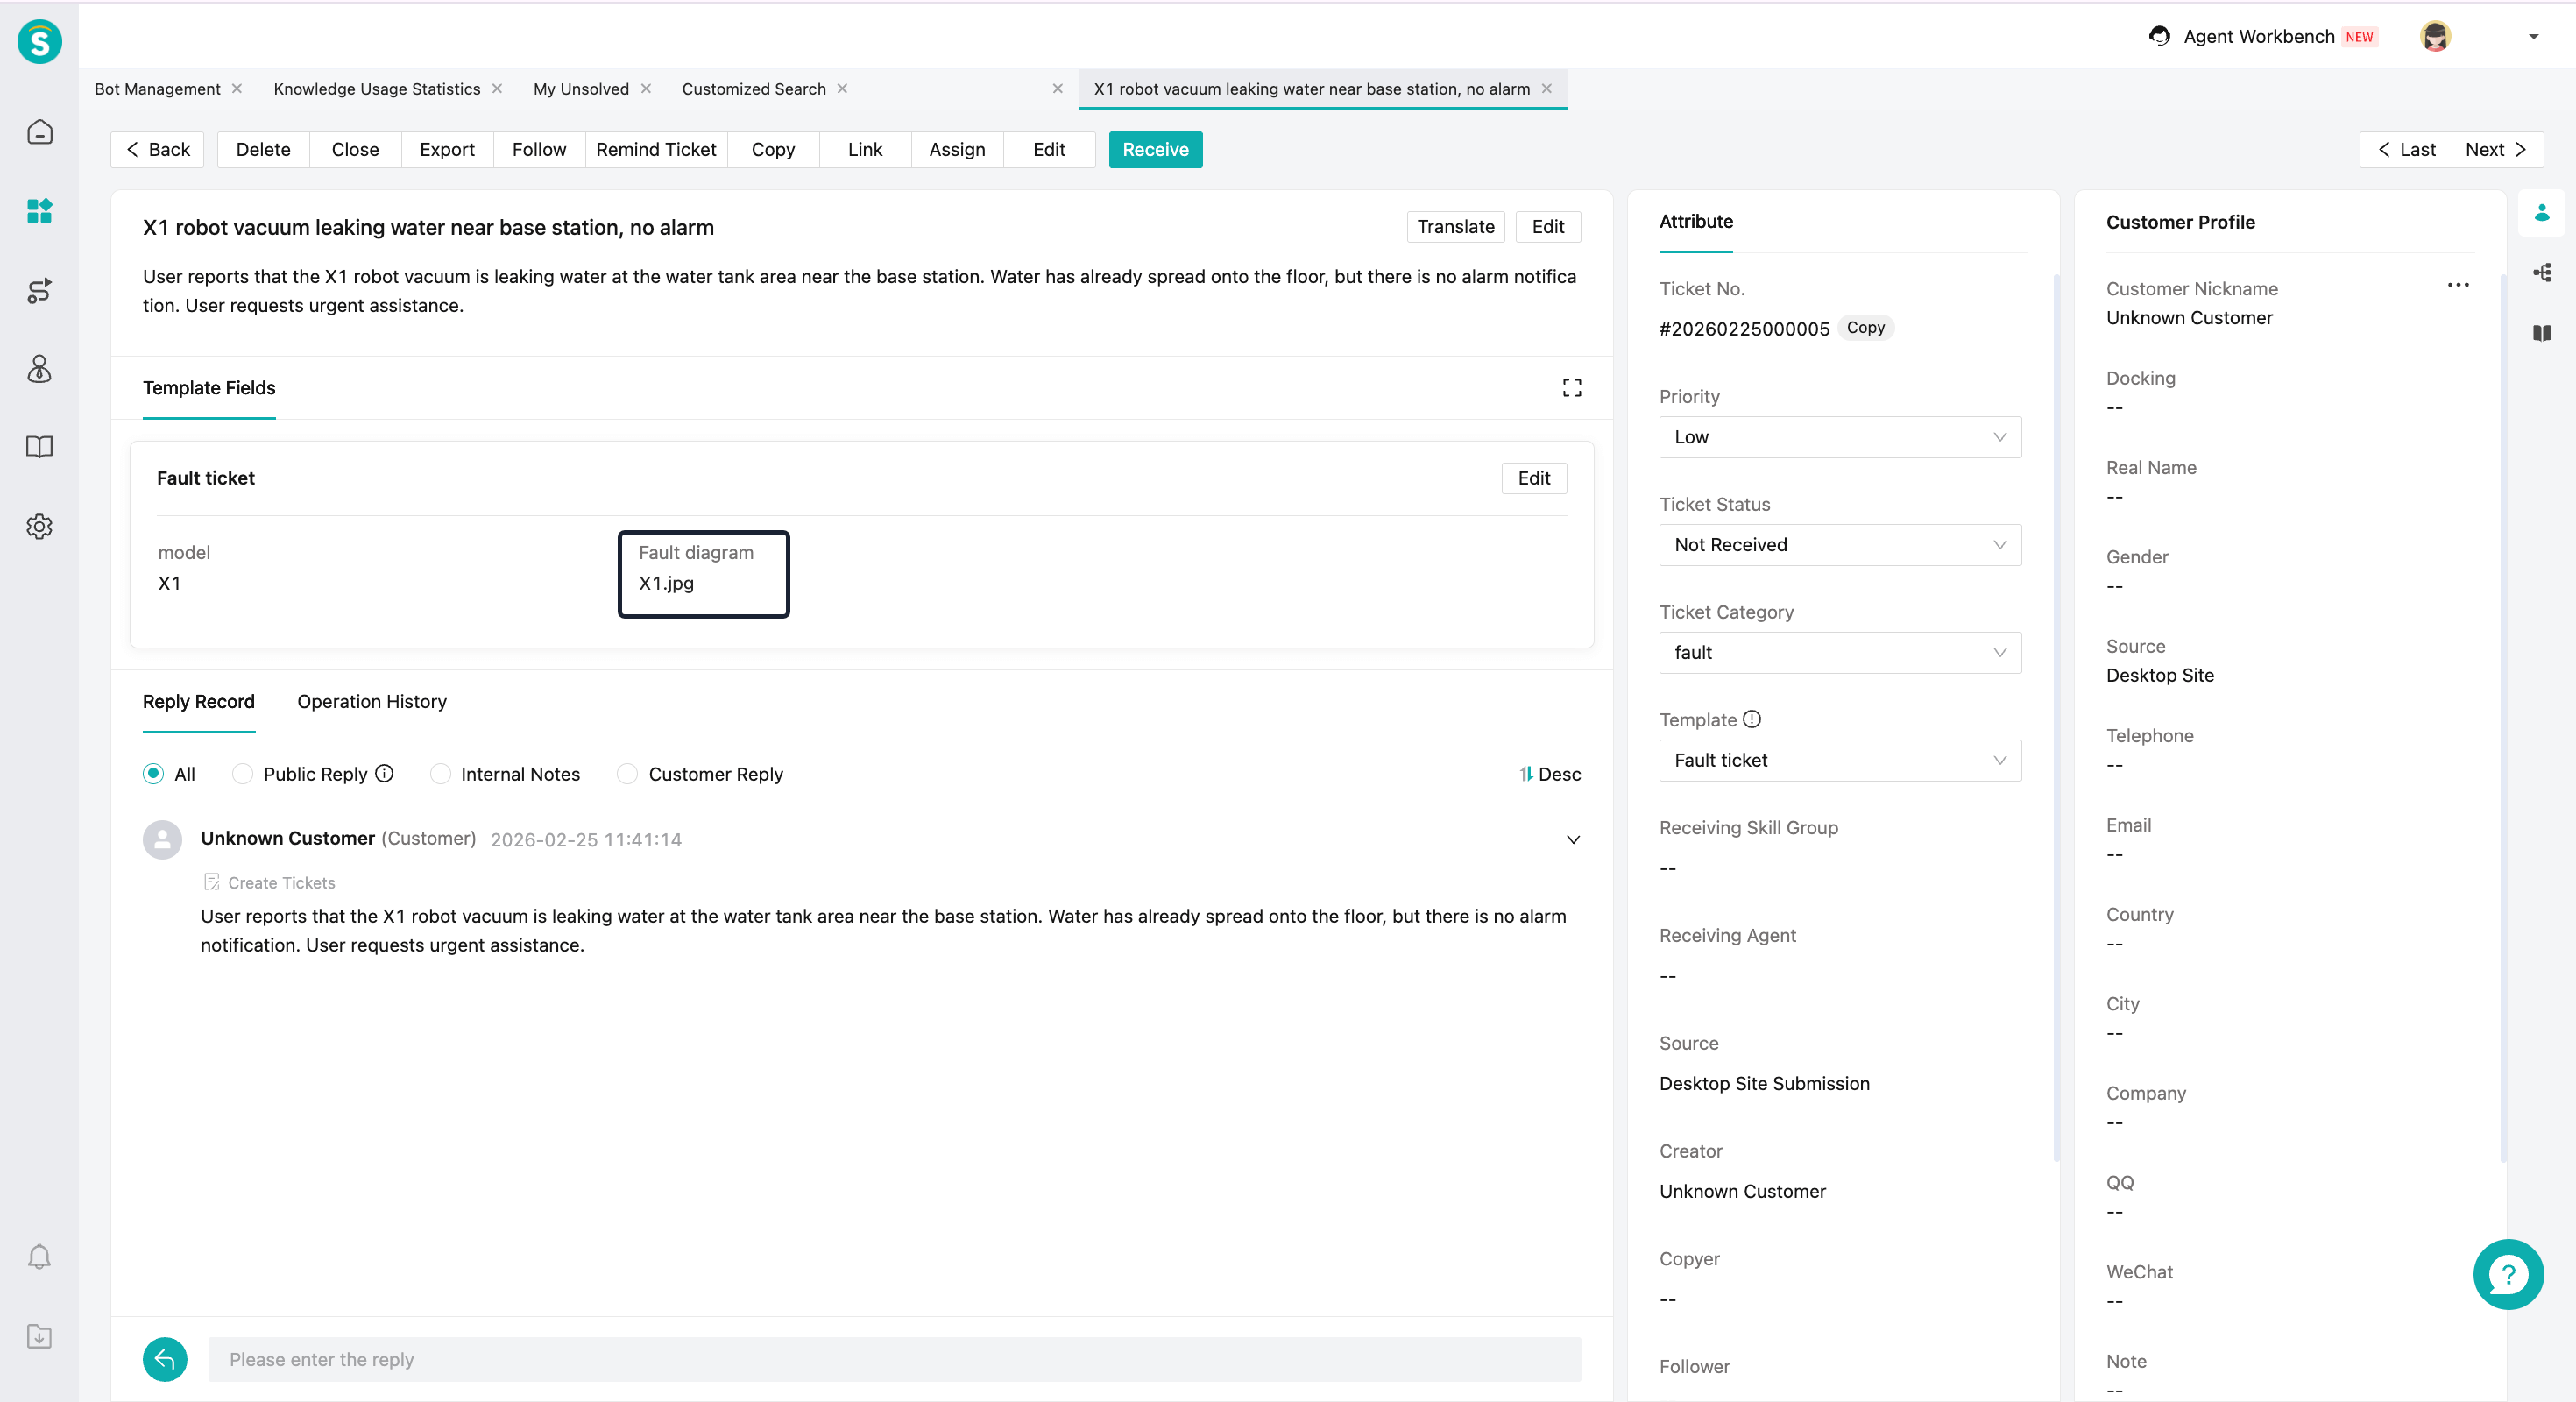
Task: Select the Public Reply radio button
Action: tap(242, 774)
